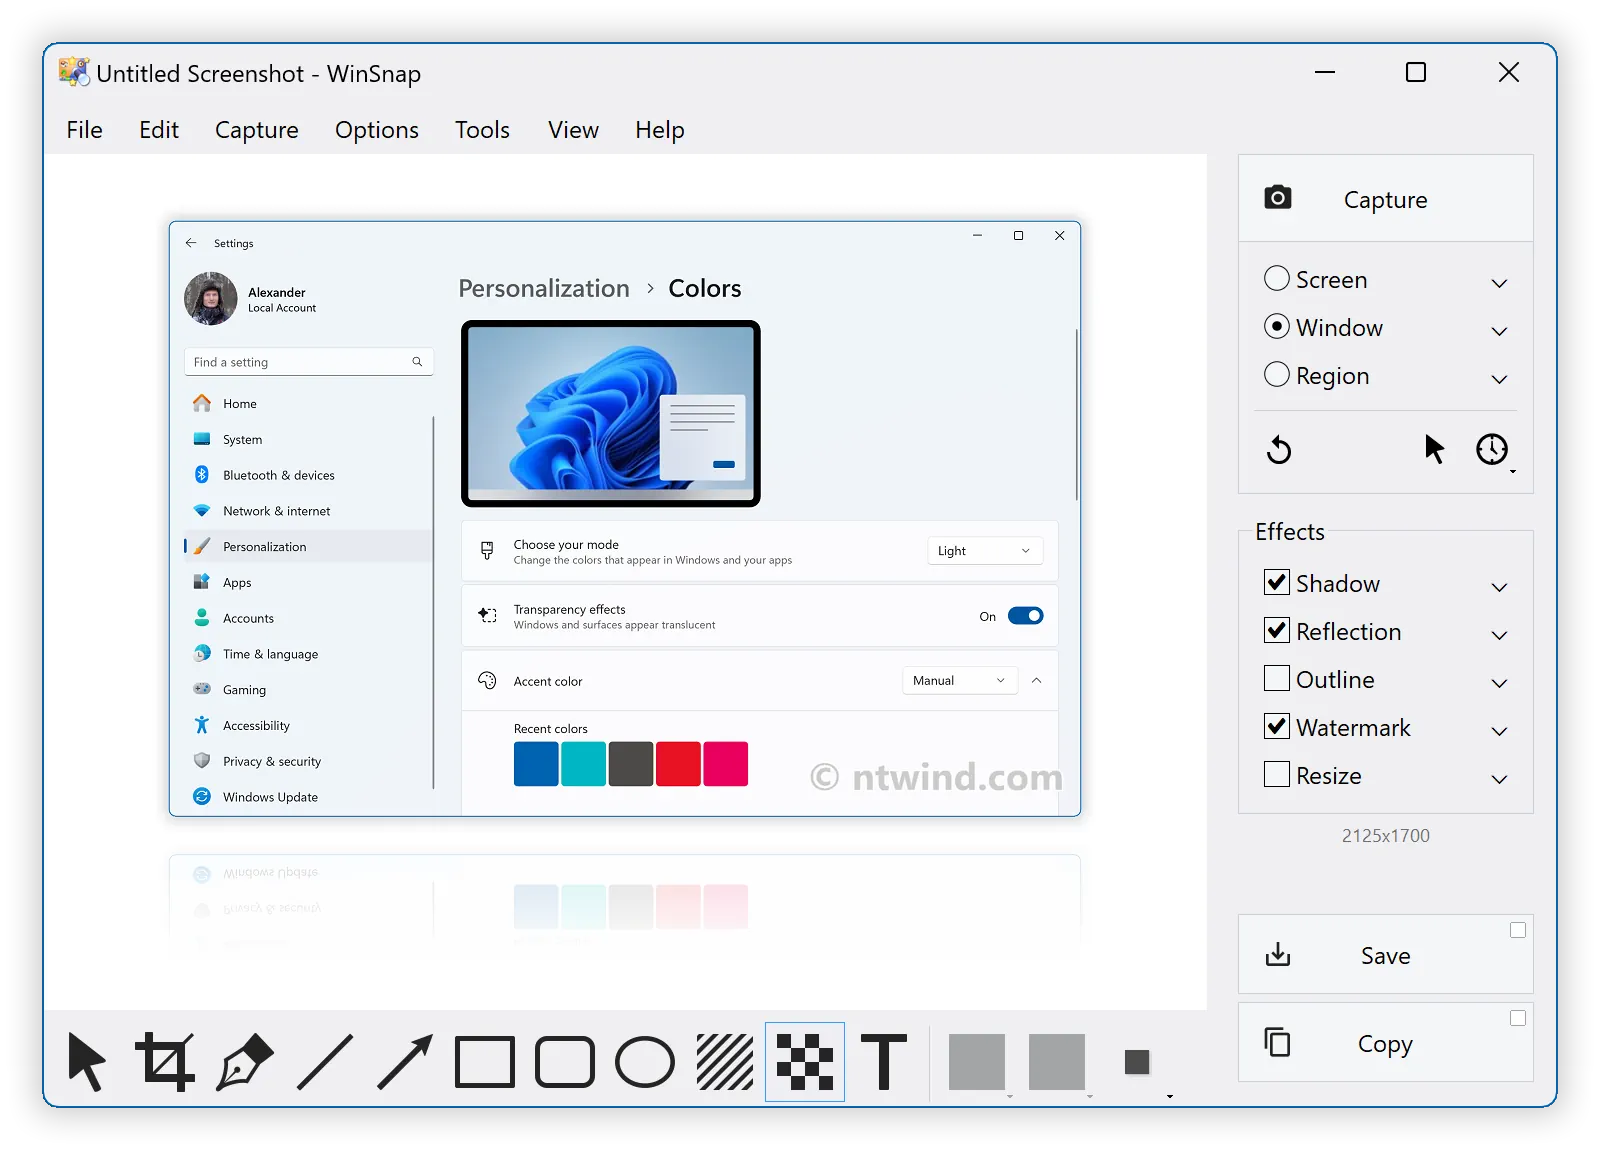1600x1150 pixels.
Task: Open the Edit menu
Action: tap(159, 130)
